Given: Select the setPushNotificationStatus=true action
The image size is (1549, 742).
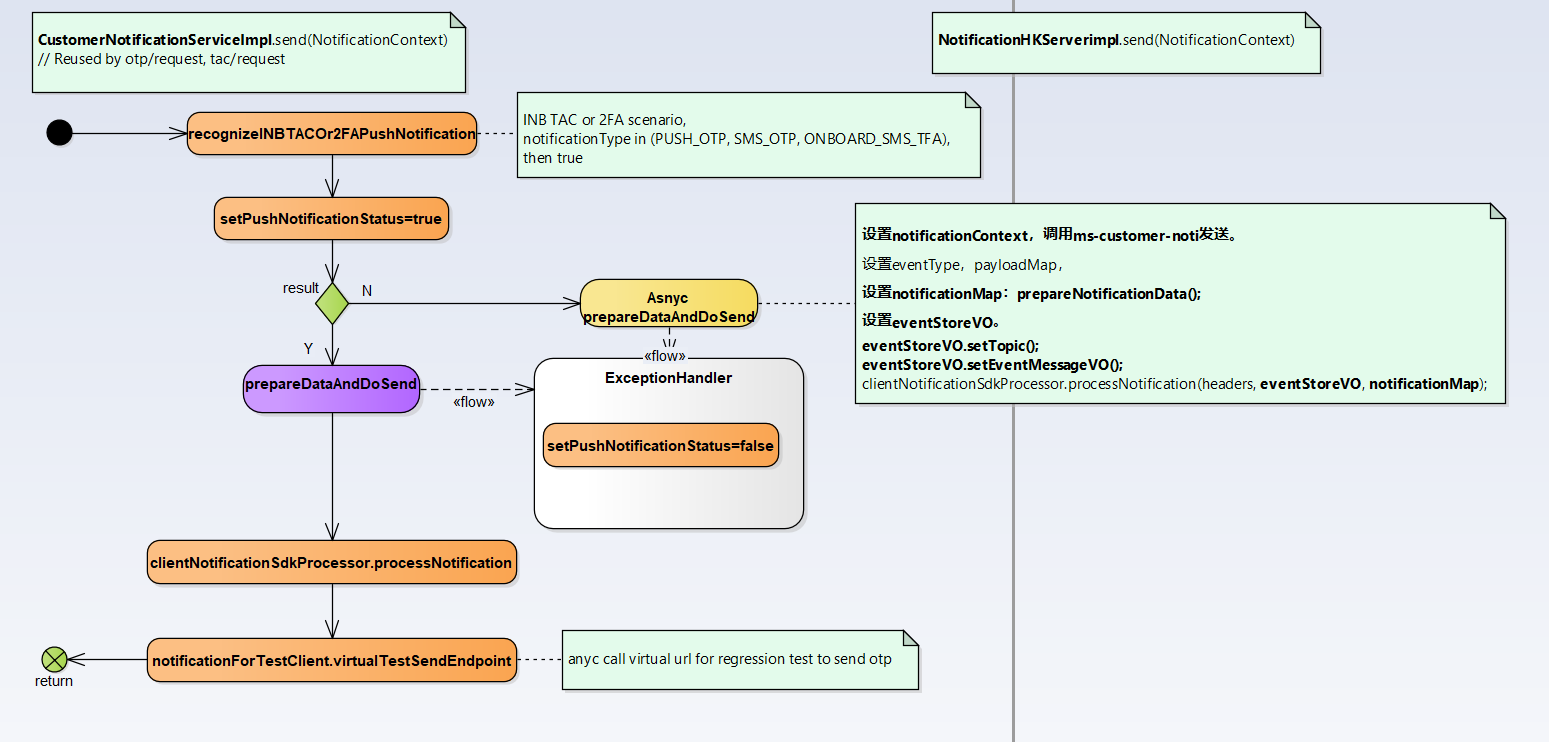Looking at the screenshot, I should coord(331,219).
